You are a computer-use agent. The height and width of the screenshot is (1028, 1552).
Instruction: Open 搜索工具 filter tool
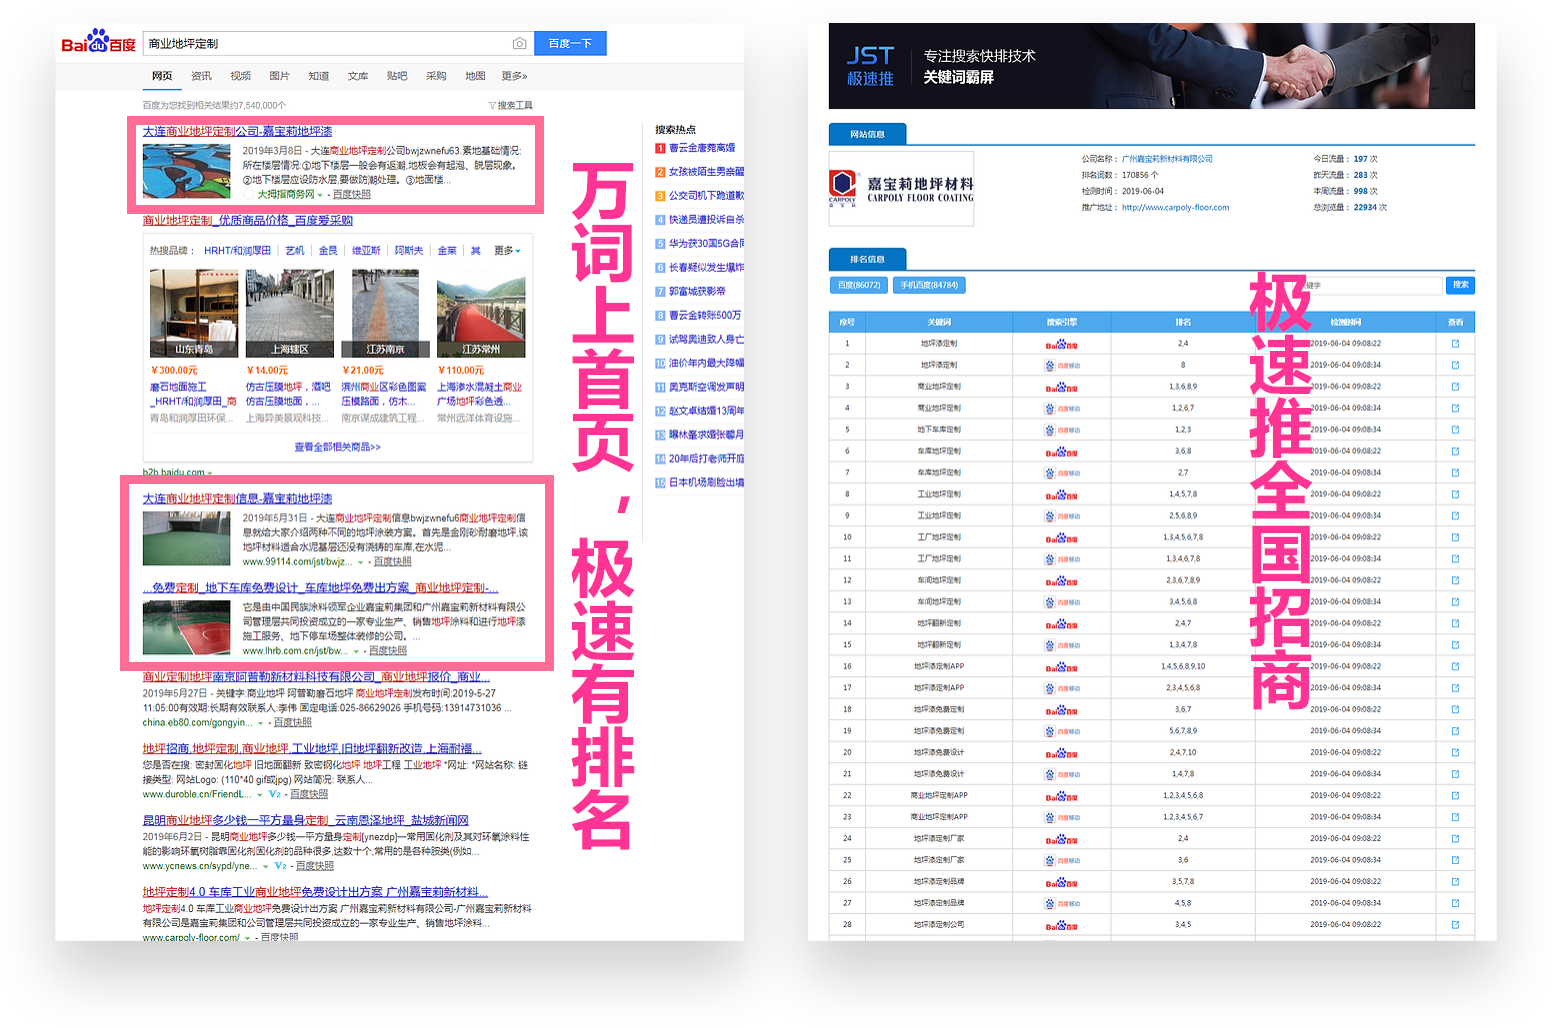coord(510,105)
